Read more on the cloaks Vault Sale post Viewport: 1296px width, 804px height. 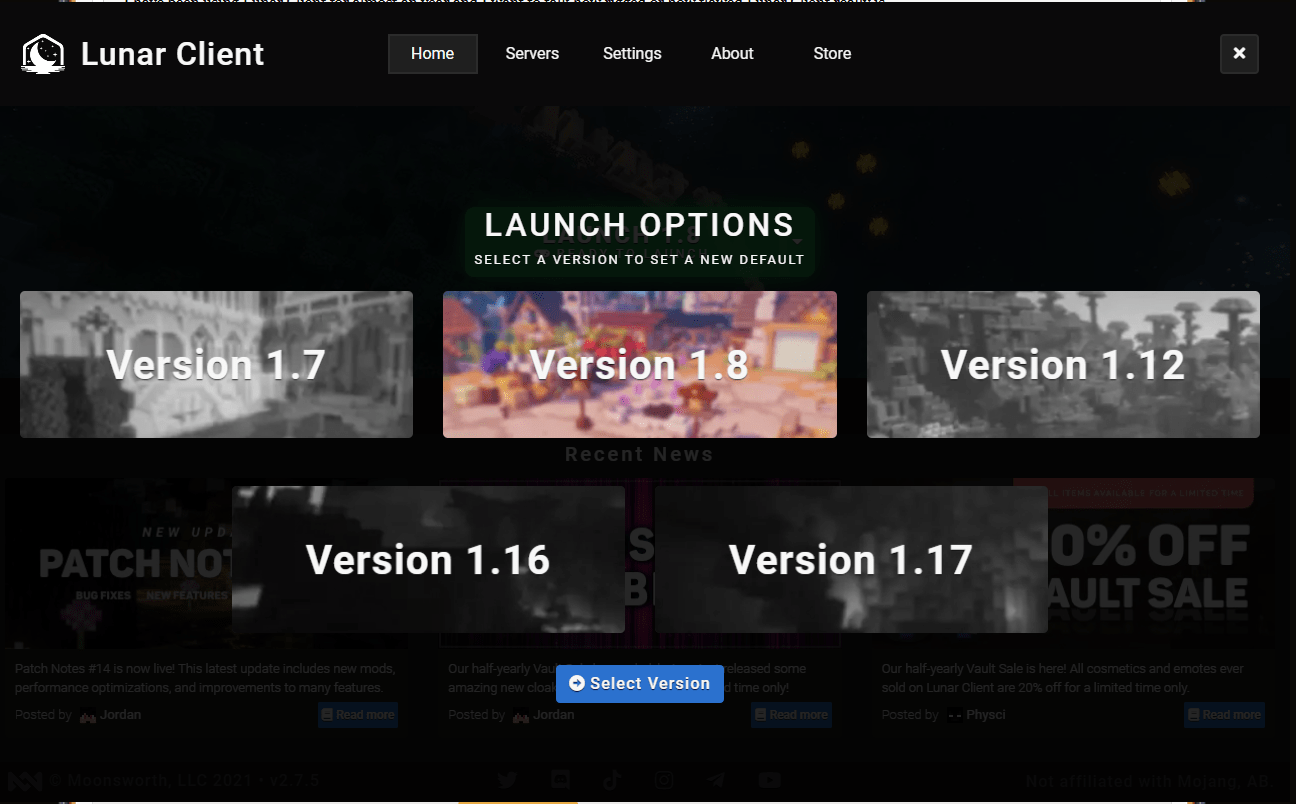pos(791,715)
